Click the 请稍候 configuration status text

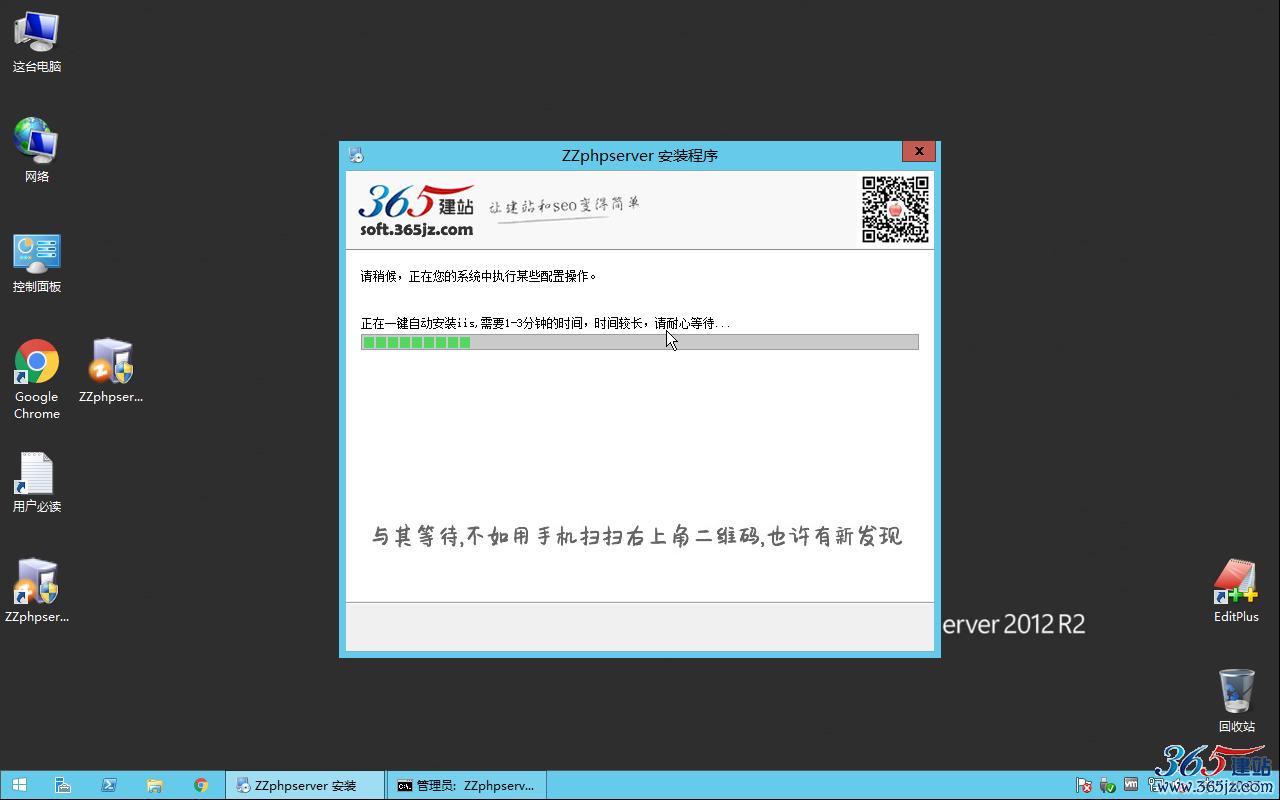click(479, 276)
